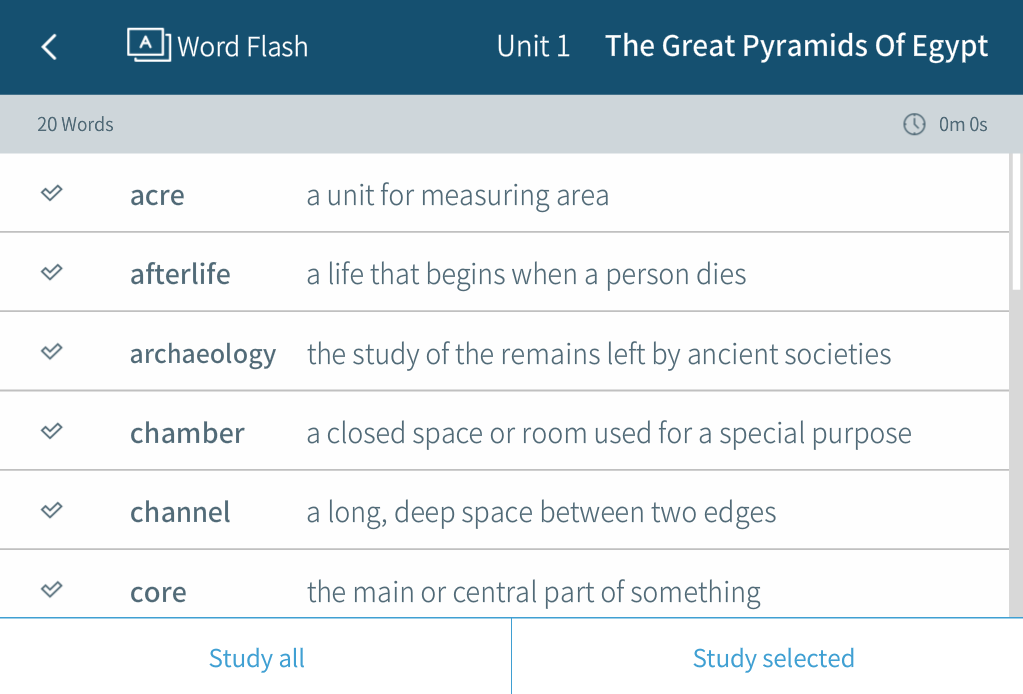
Task: Tap the Study all button
Action: [x=256, y=657]
